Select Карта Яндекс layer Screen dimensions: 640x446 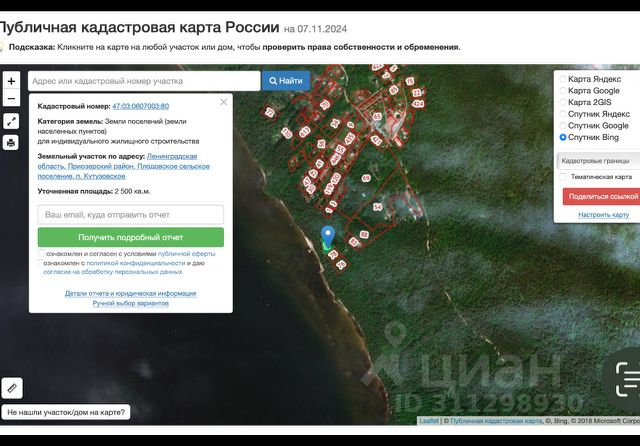562,79
